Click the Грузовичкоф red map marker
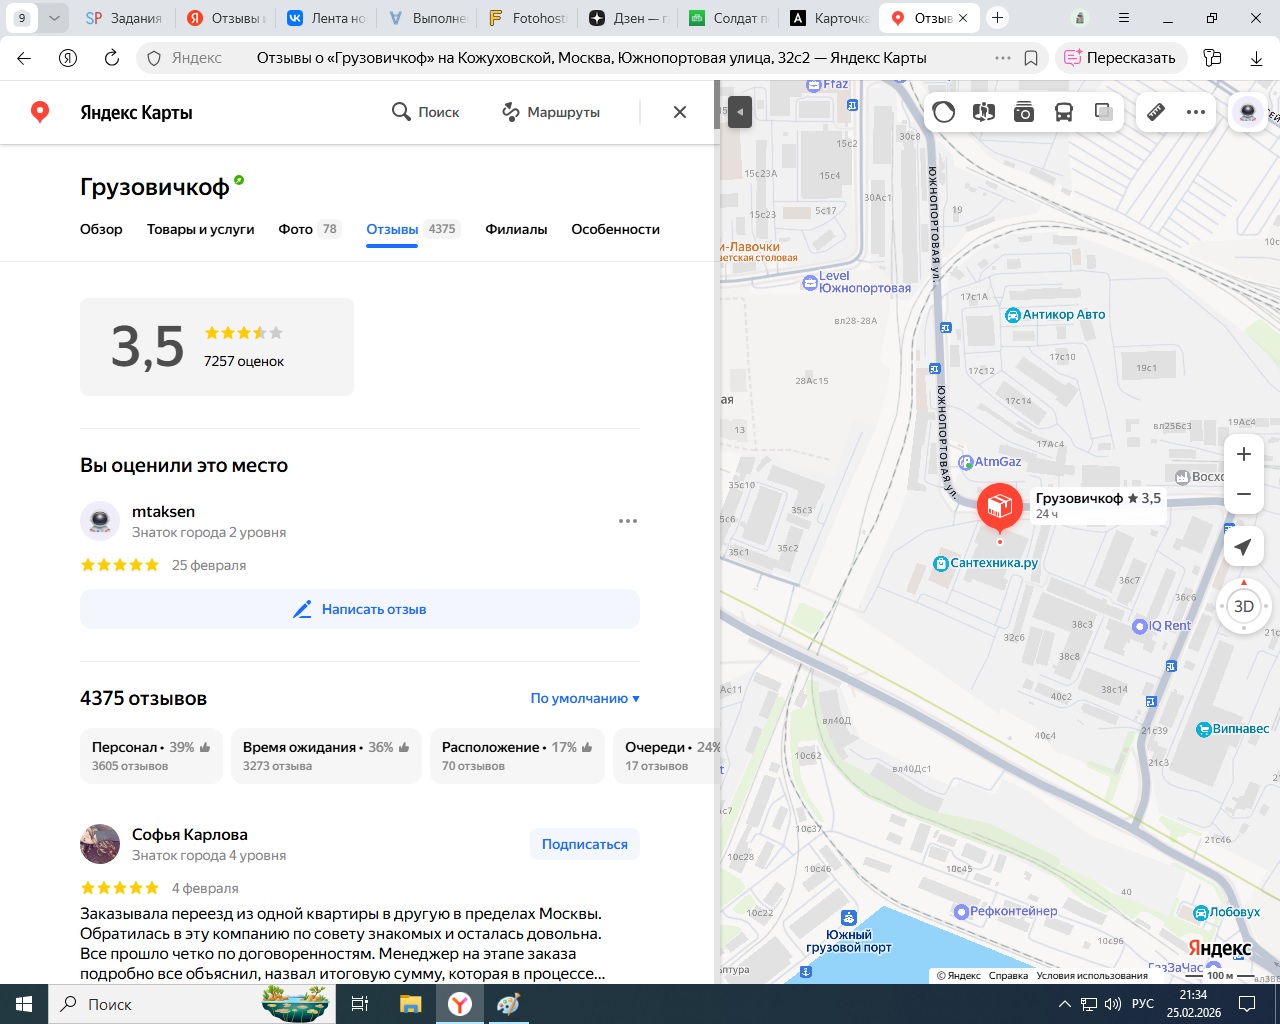The image size is (1280, 1024). point(999,507)
